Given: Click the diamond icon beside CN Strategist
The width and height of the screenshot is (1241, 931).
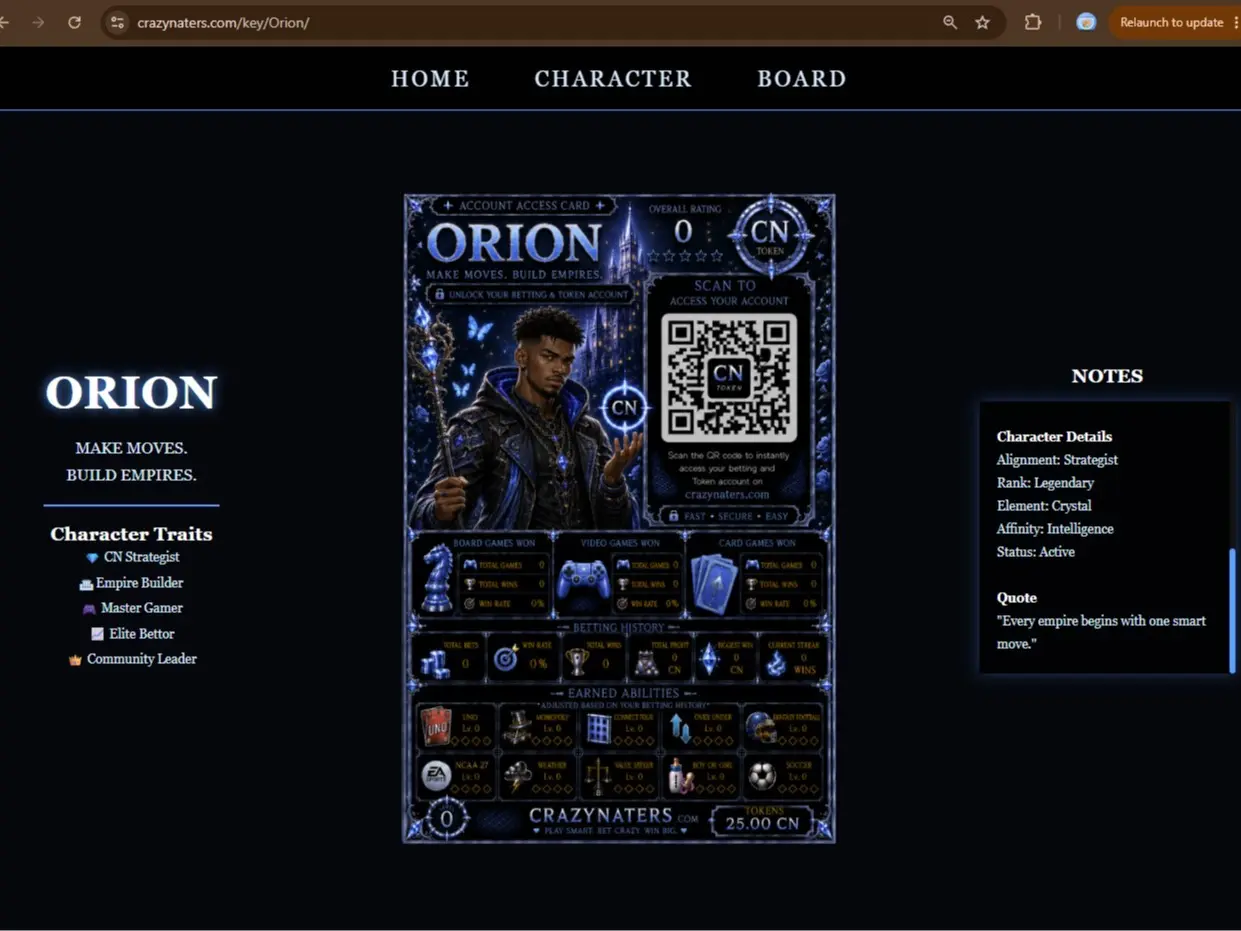Looking at the screenshot, I should [x=93, y=558].
